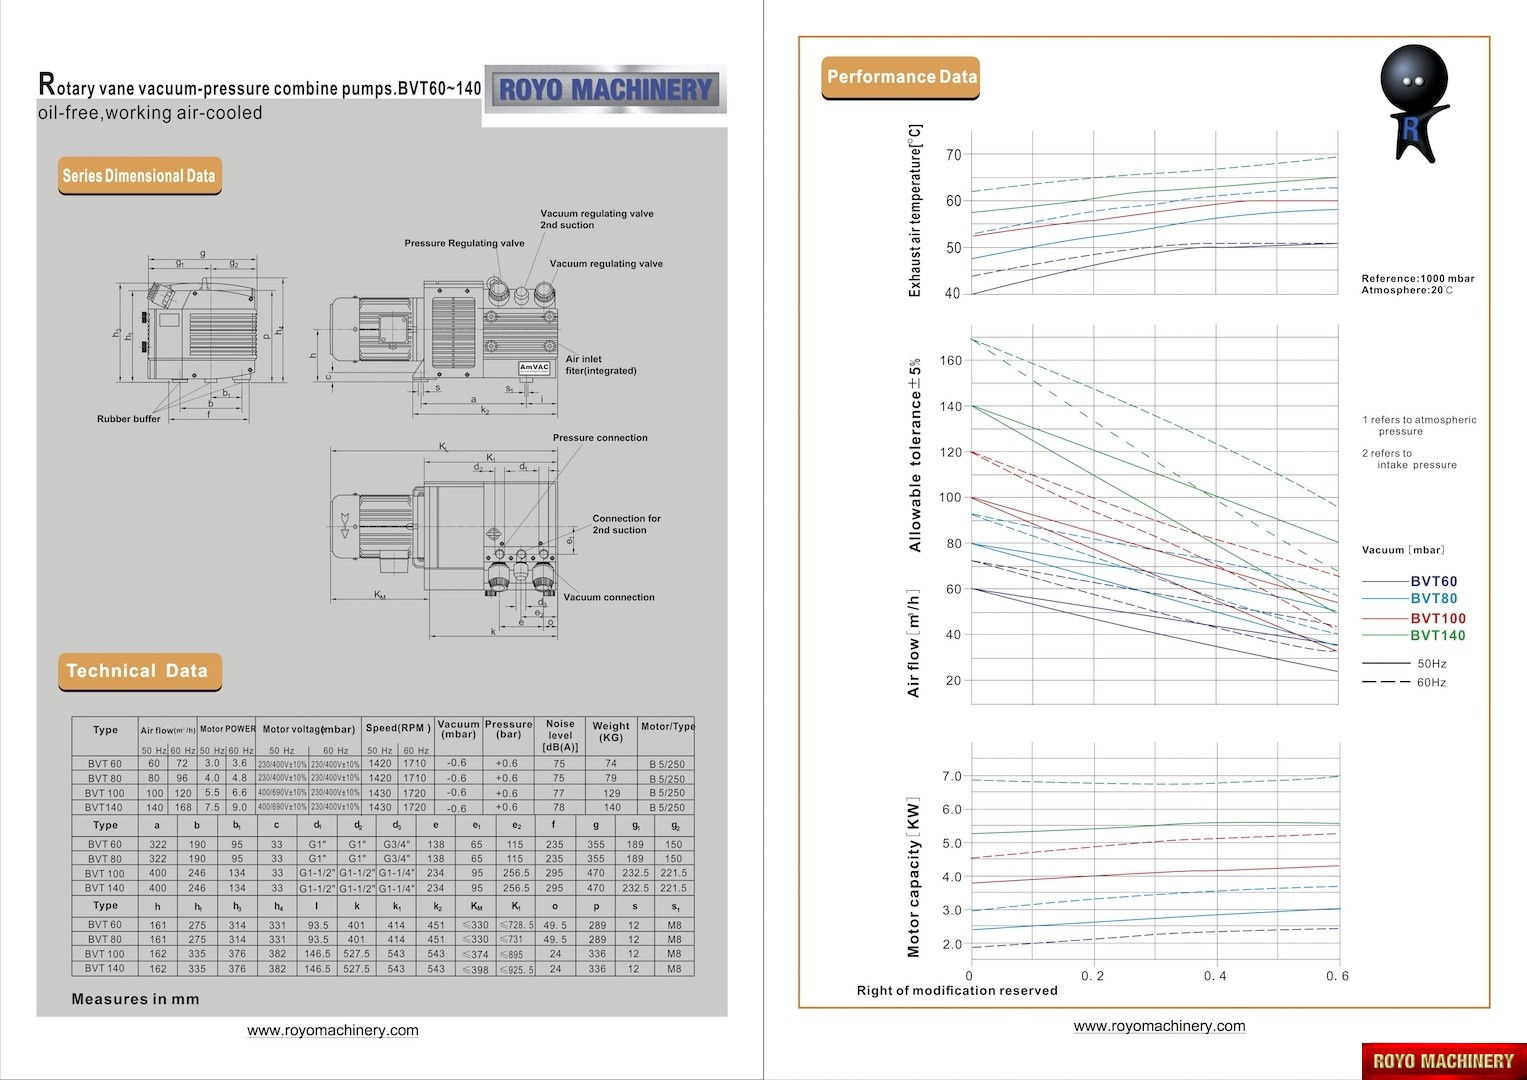This screenshot has height=1080, width=1527.
Task: Click the AmVAC label on the pump drawing
Action: coord(534,368)
